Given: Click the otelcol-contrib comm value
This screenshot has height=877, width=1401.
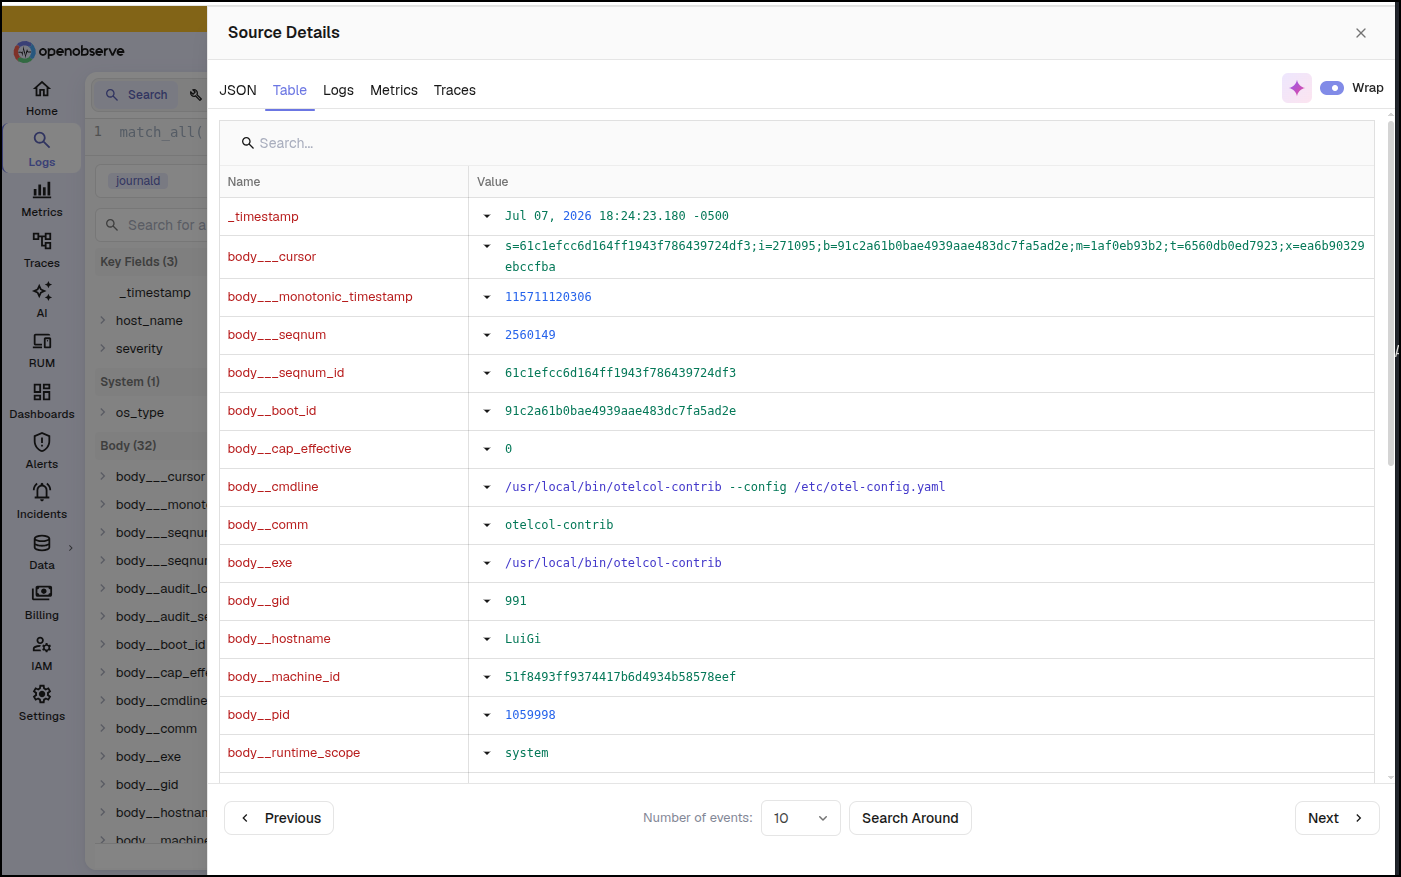Looking at the screenshot, I should [x=559, y=525].
